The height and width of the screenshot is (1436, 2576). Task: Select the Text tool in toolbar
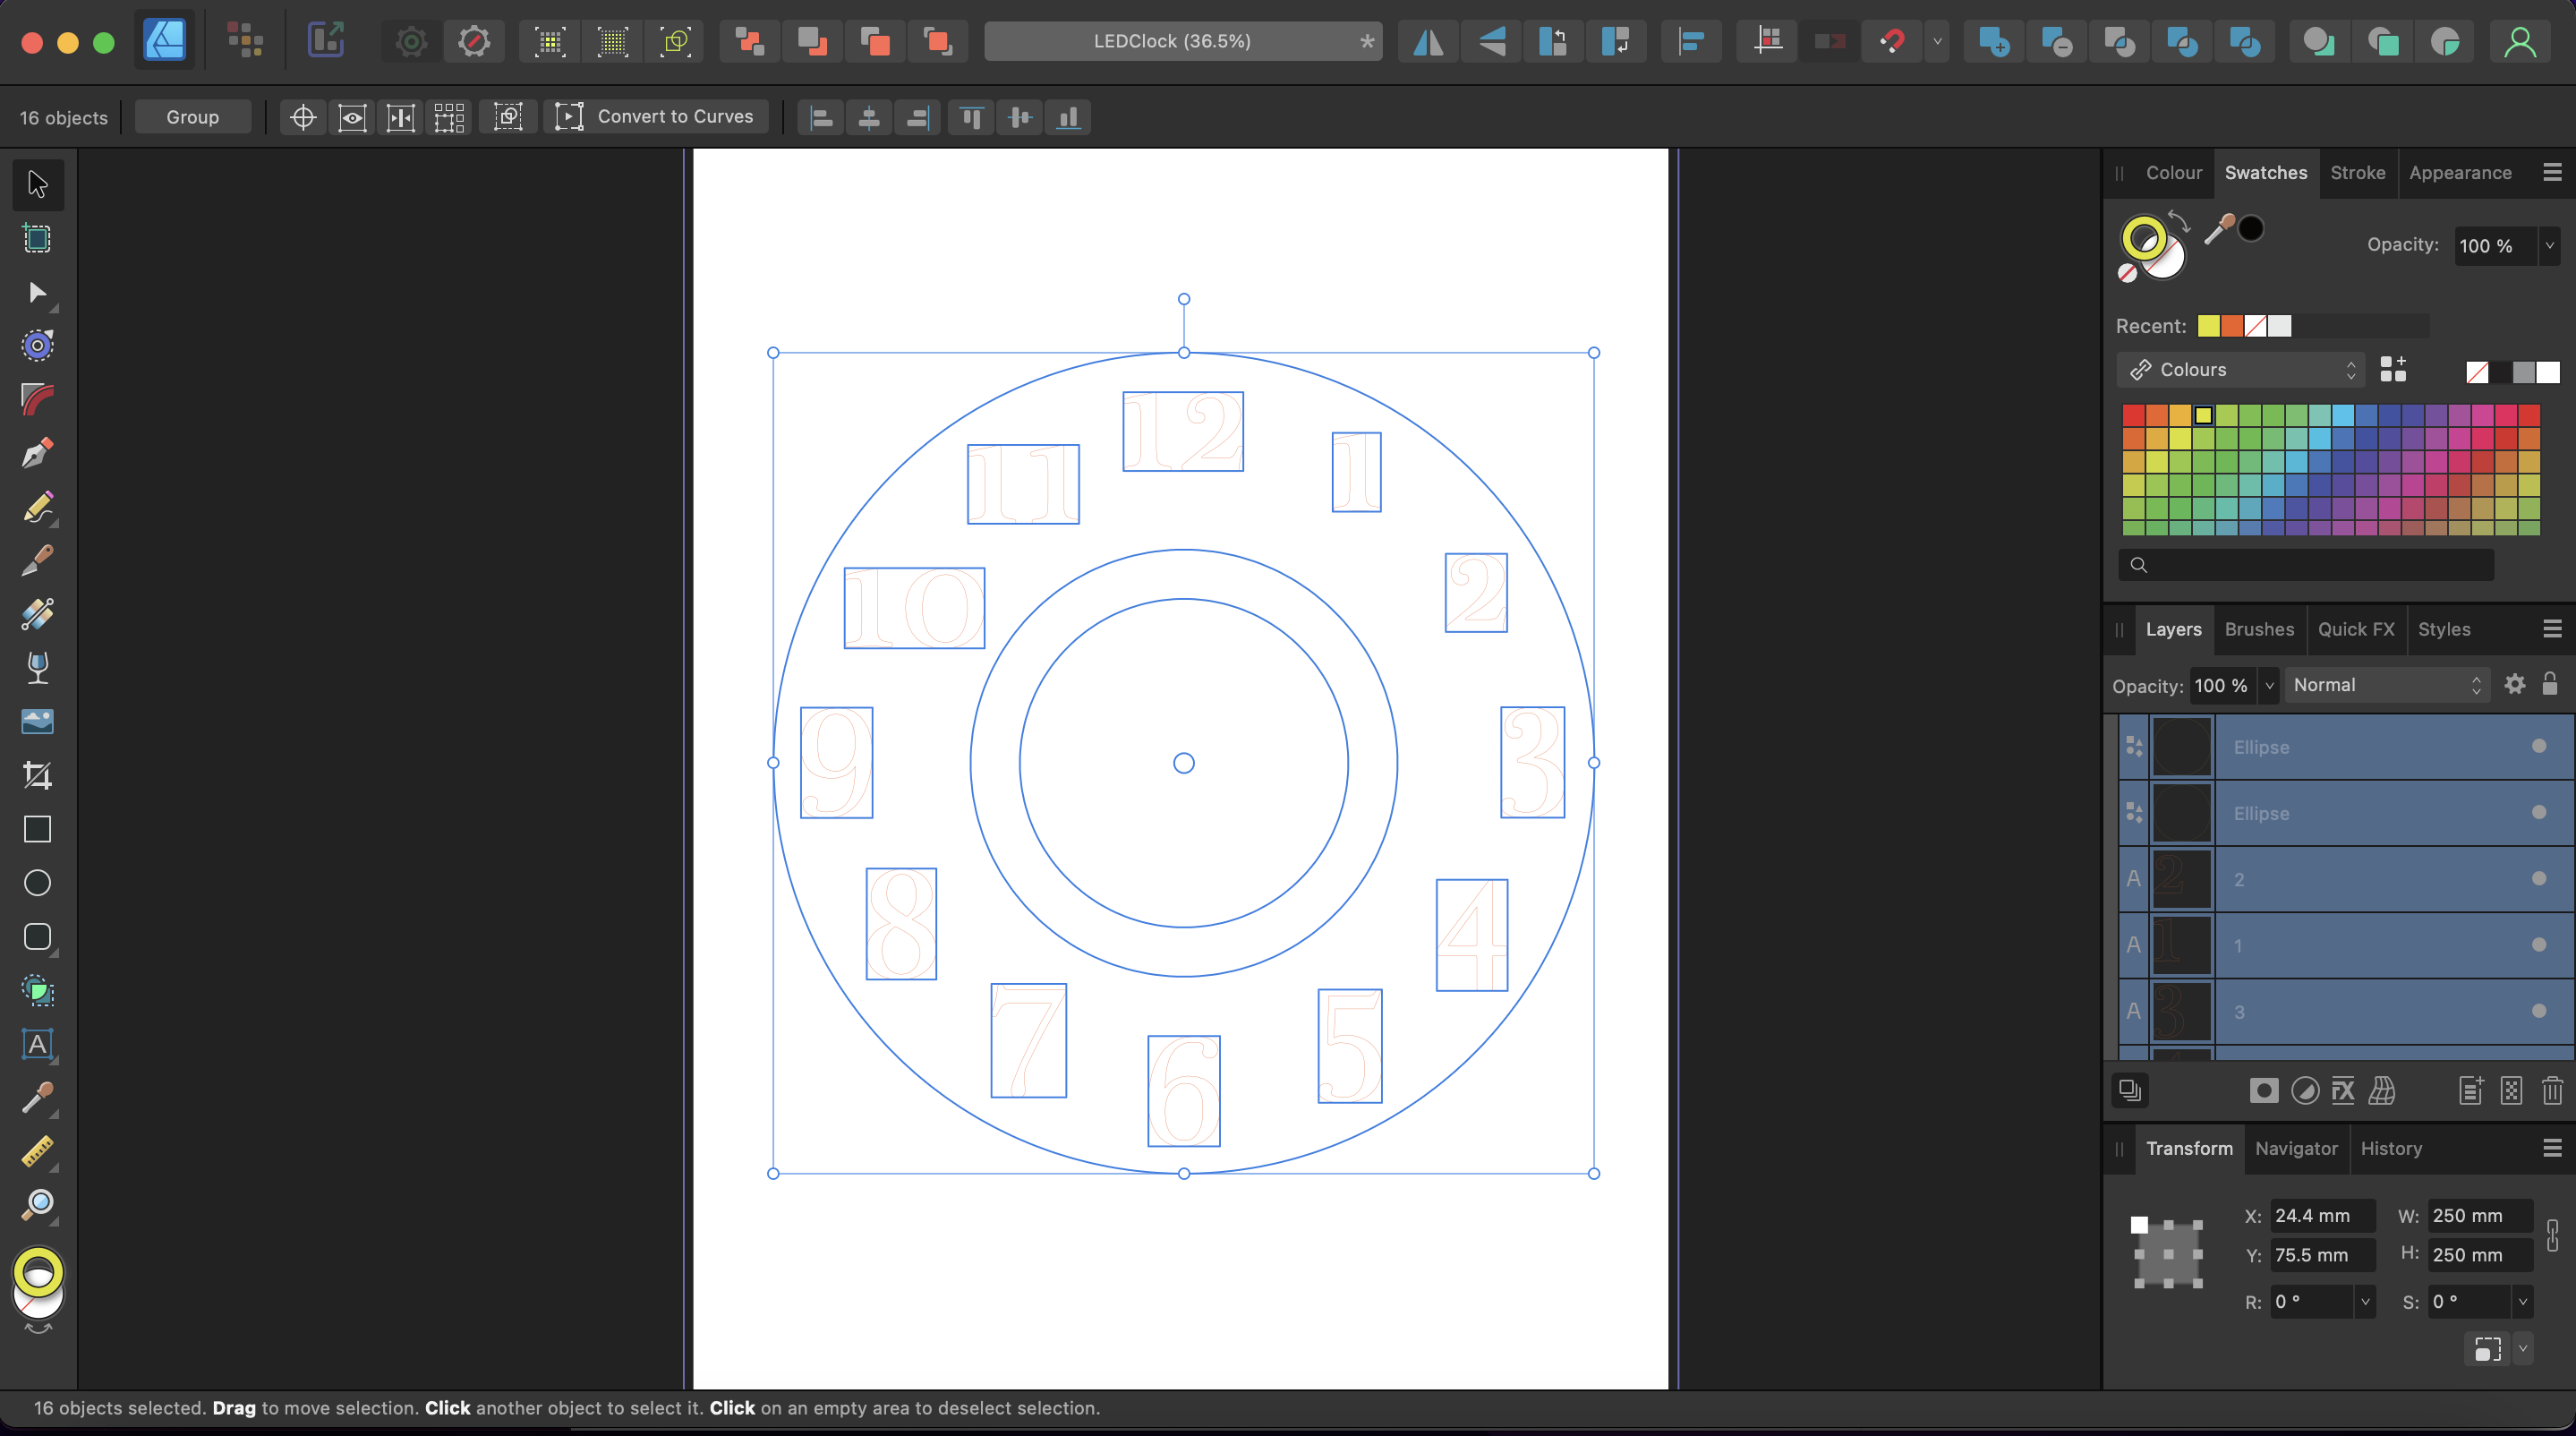click(x=36, y=1043)
